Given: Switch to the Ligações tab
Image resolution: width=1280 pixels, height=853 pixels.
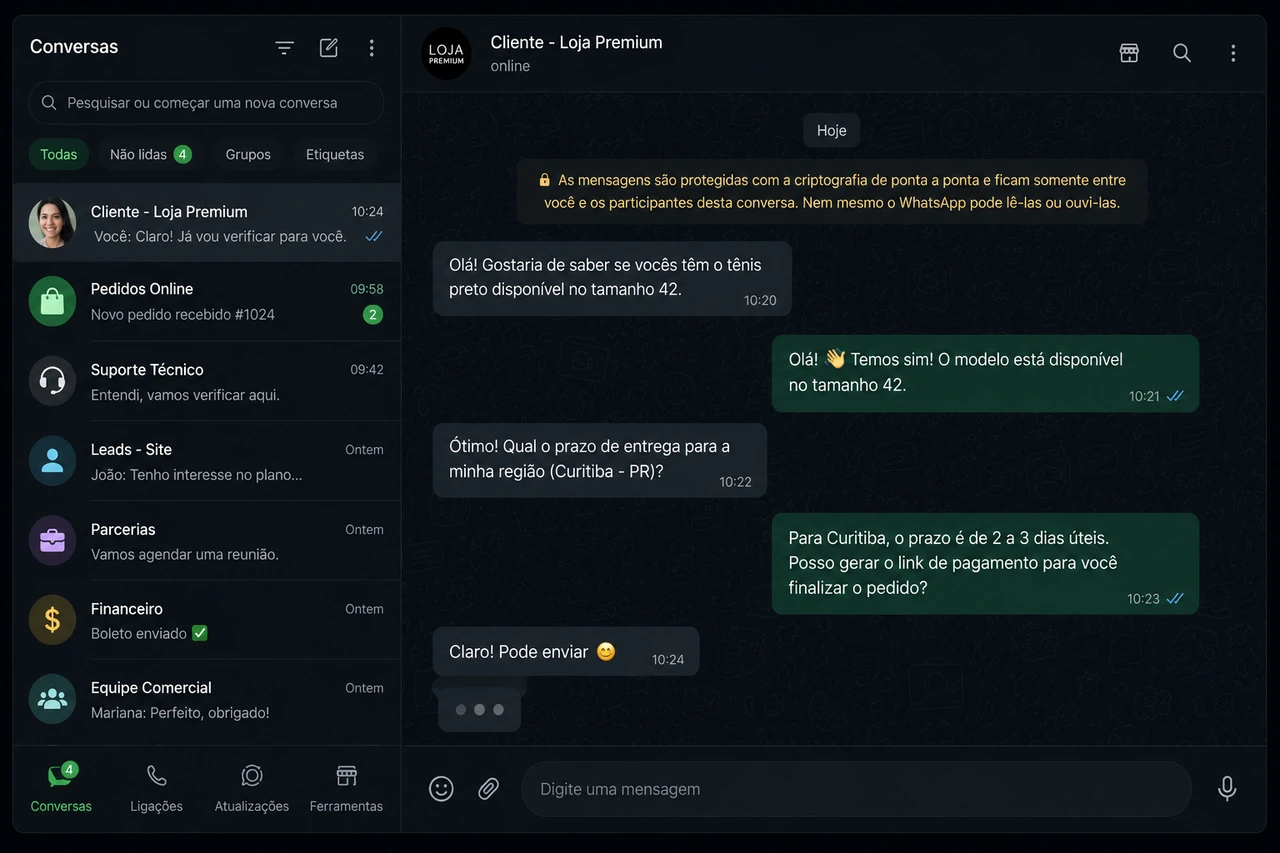Looking at the screenshot, I should [156, 789].
